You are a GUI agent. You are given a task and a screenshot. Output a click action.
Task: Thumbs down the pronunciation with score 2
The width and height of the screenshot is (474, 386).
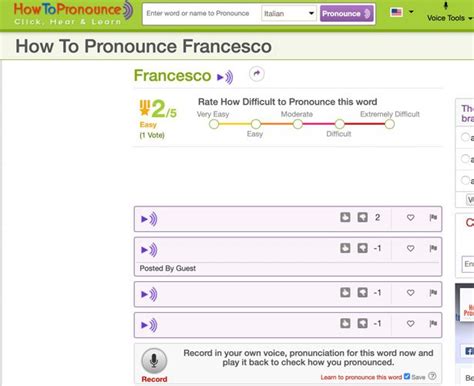tap(362, 217)
